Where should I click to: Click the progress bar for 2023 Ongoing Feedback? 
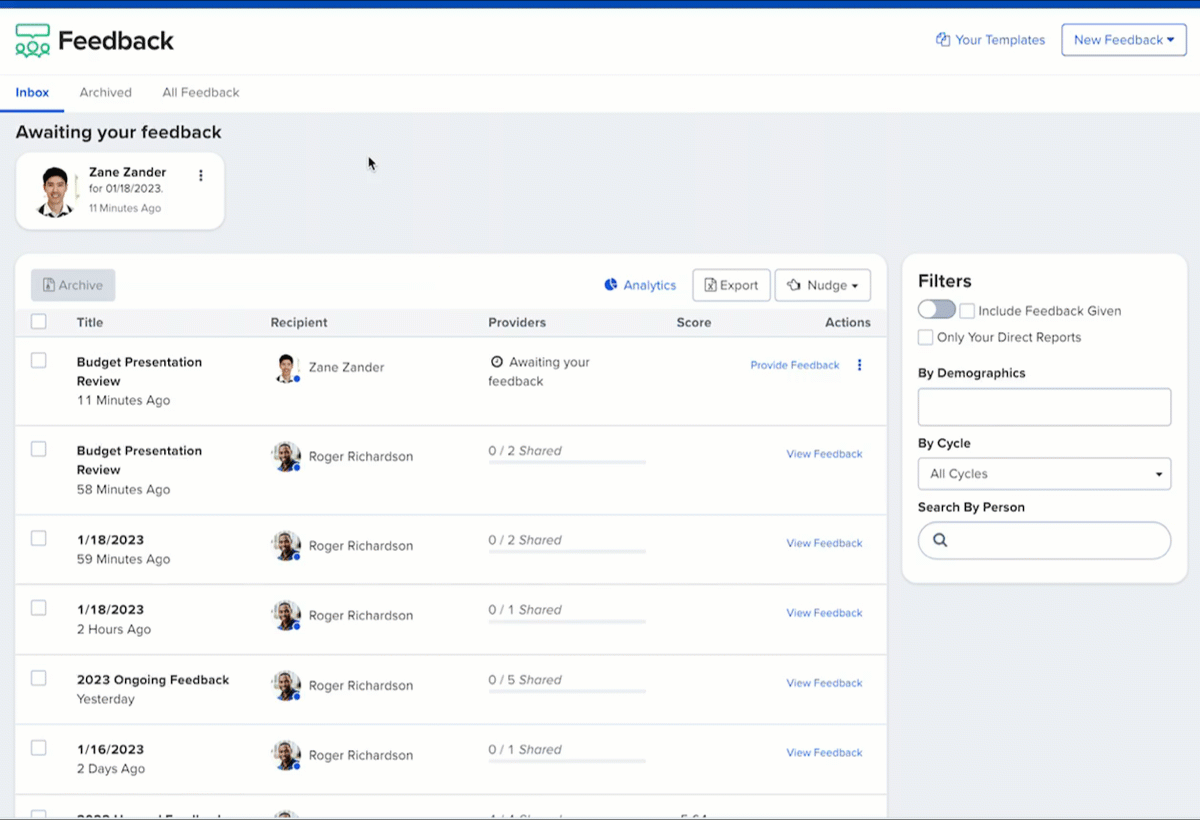566,692
